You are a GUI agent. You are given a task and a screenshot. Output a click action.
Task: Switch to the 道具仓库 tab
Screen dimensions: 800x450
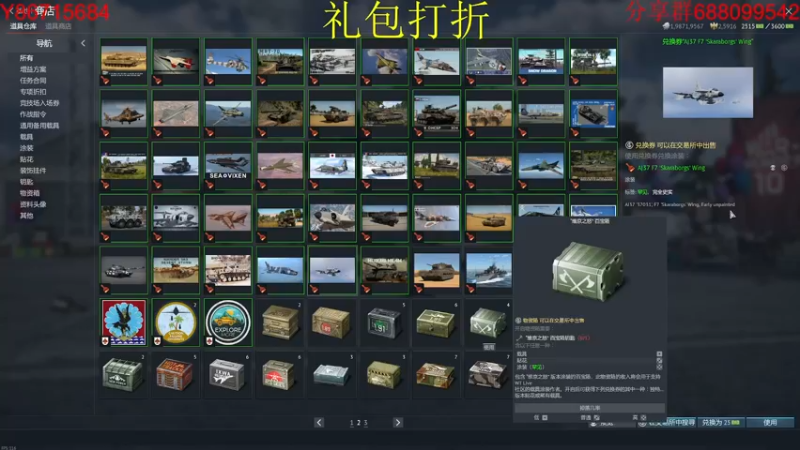point(23,26)
